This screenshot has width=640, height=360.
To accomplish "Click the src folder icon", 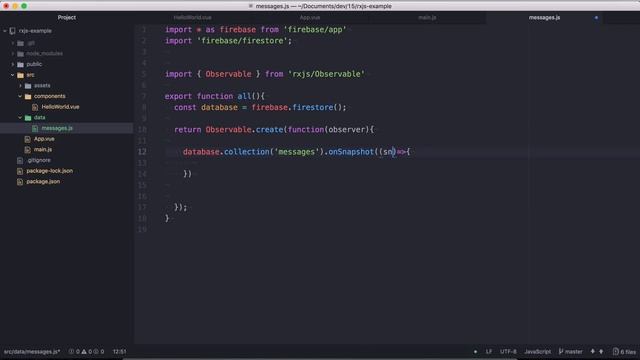I will tap(20, 75).
